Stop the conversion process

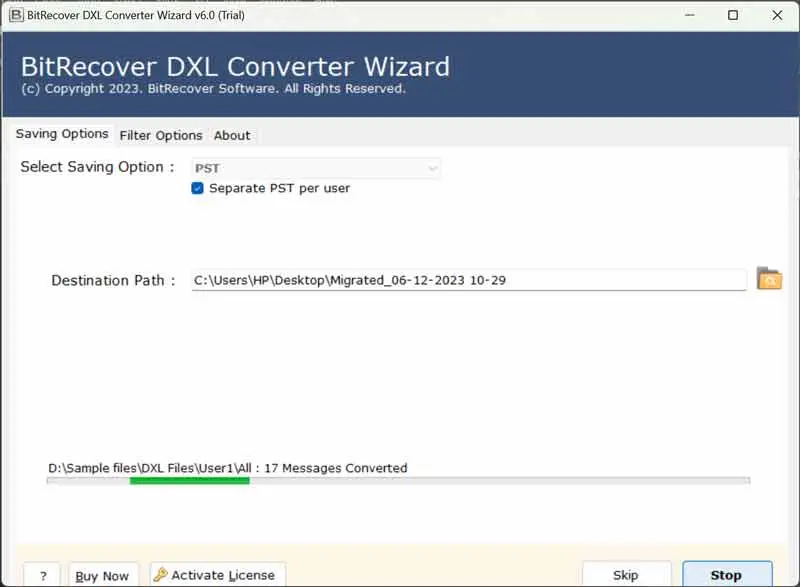(x=726, y=575)
